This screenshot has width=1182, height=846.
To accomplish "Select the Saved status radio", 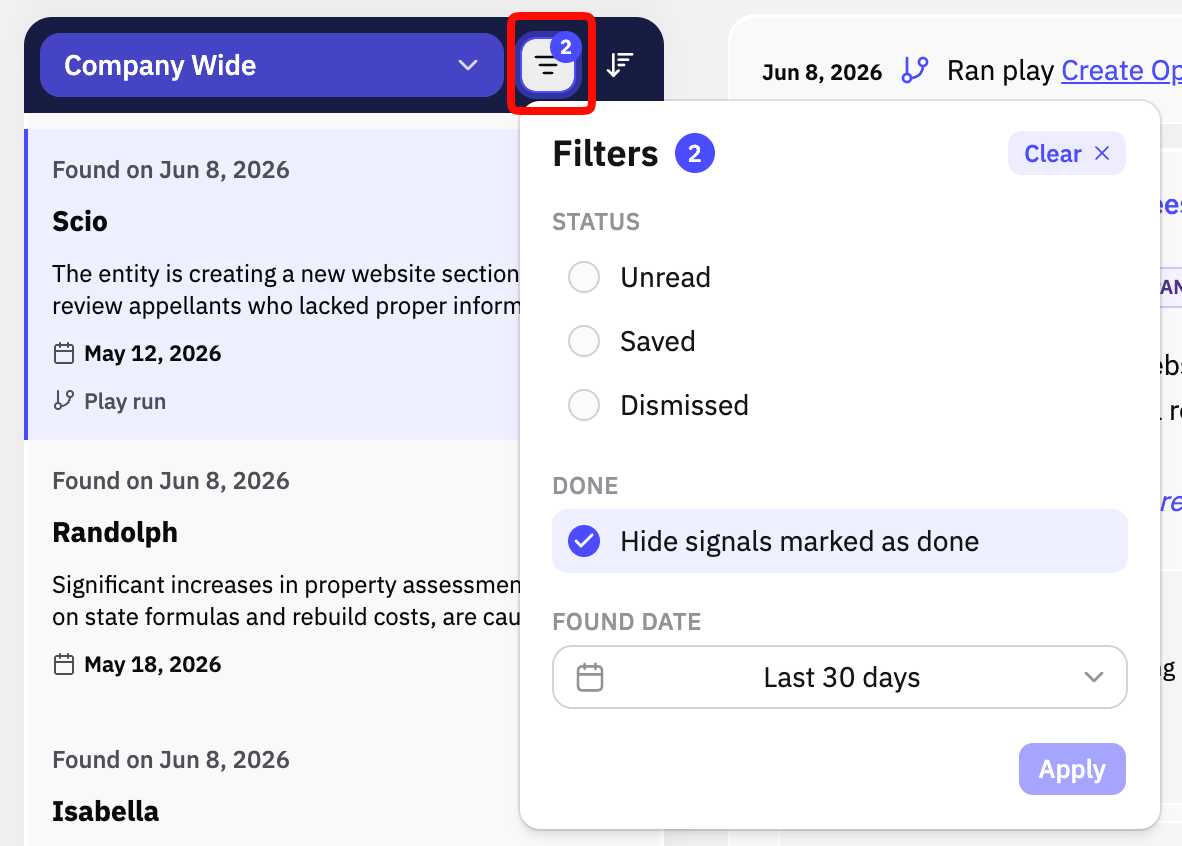I will click(584, 342).
